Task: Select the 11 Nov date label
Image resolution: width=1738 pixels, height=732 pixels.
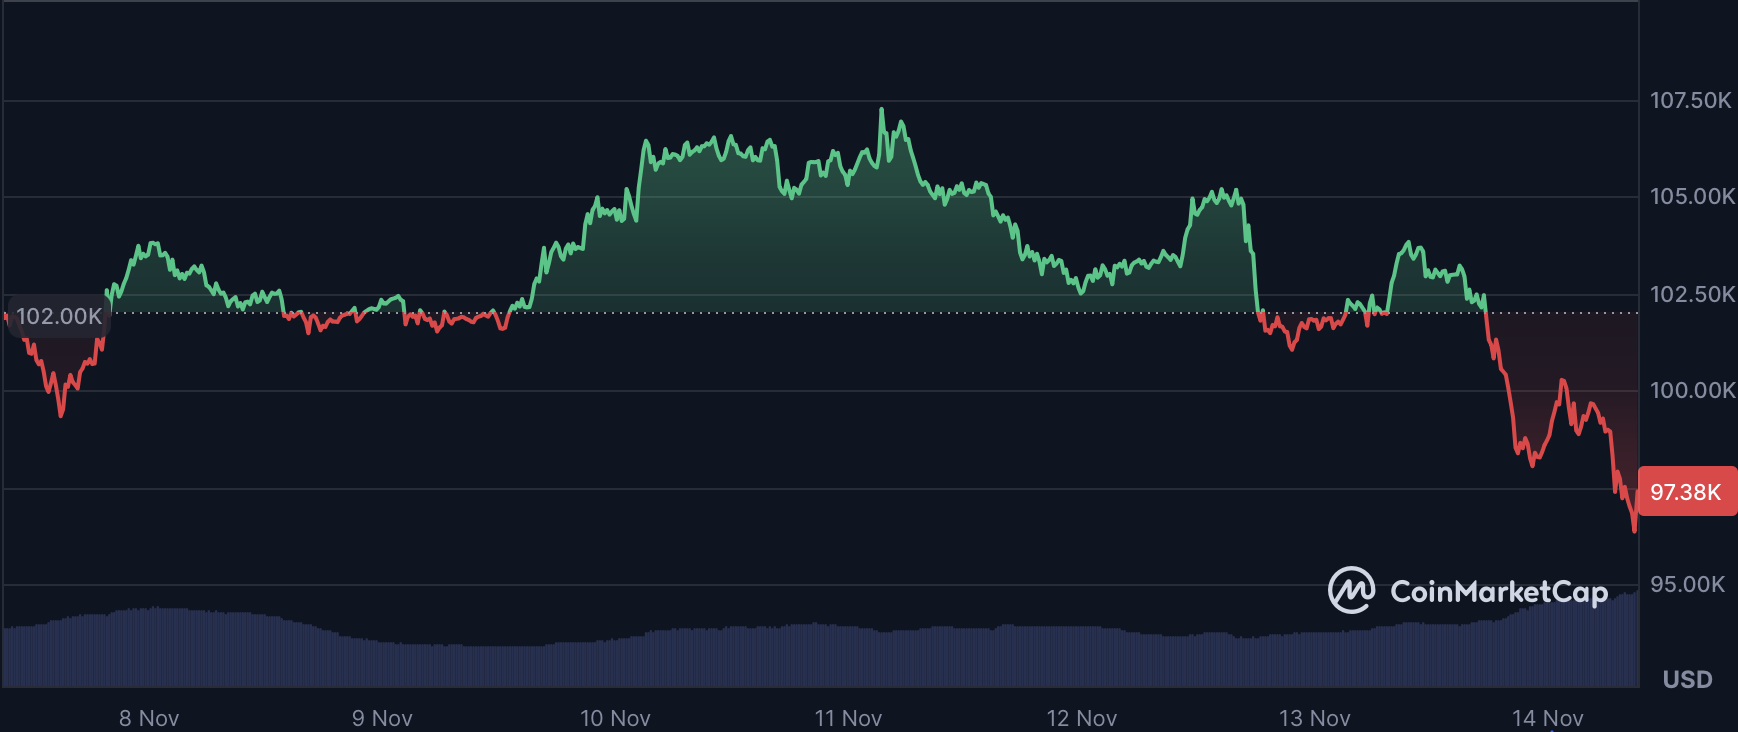Action: 848,718
